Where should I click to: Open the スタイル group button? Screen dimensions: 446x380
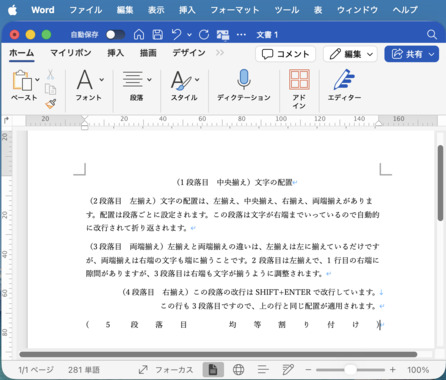click(184, 85)
